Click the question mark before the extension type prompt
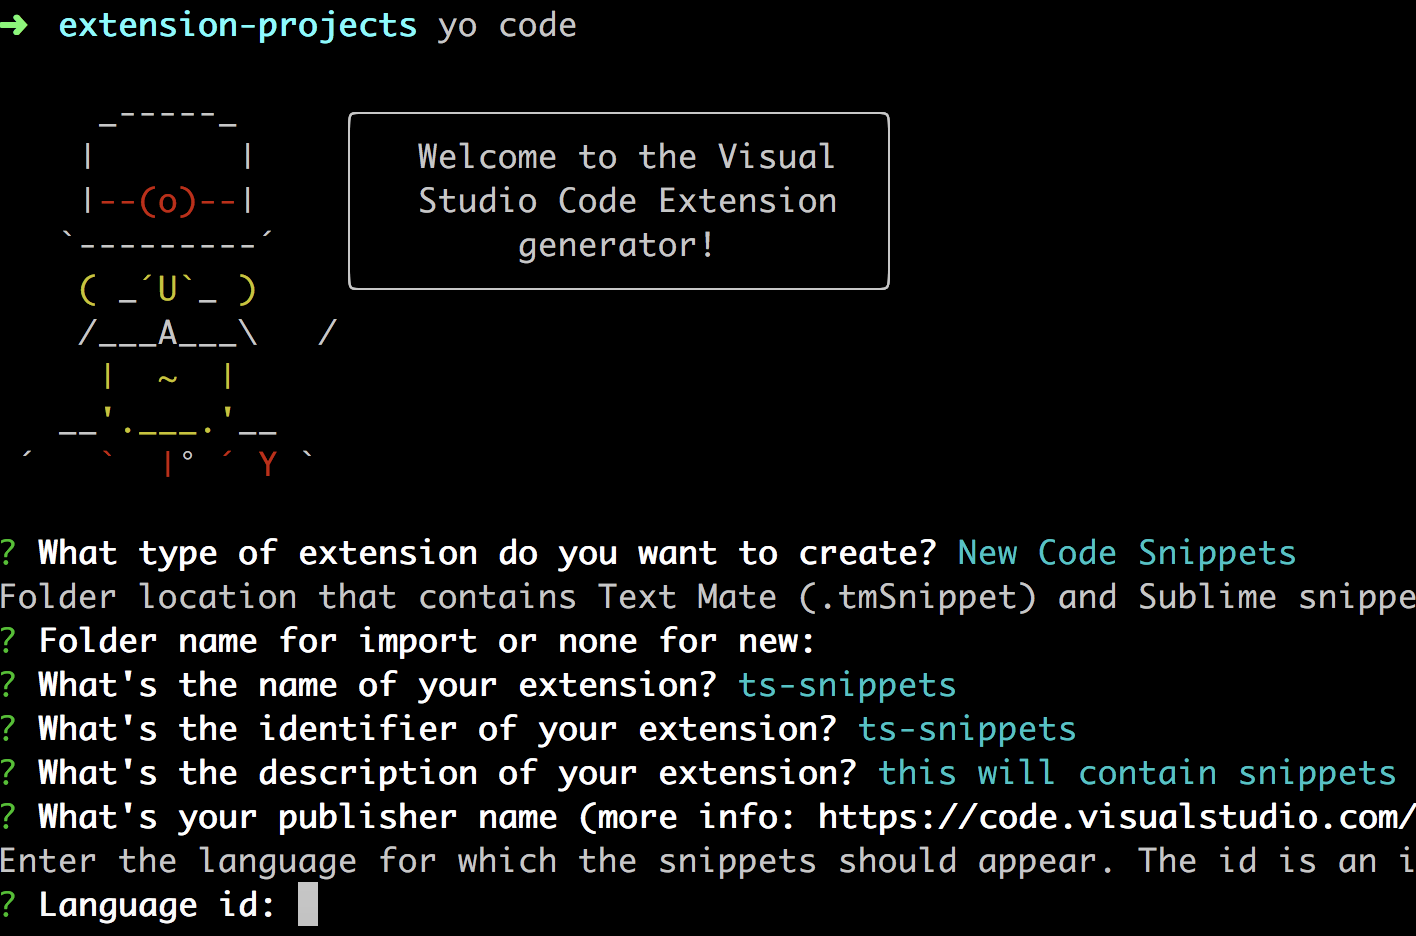The height and width of the screenshot is (936, 1416). click(x=8, y=553)
